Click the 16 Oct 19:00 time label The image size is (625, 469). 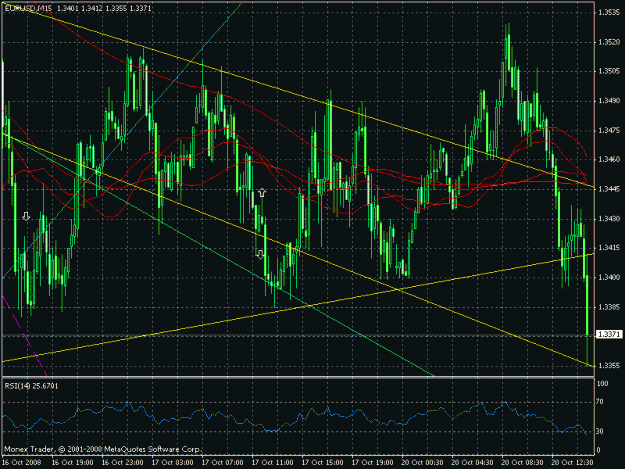pyautogui.click(x=73, y=462)
